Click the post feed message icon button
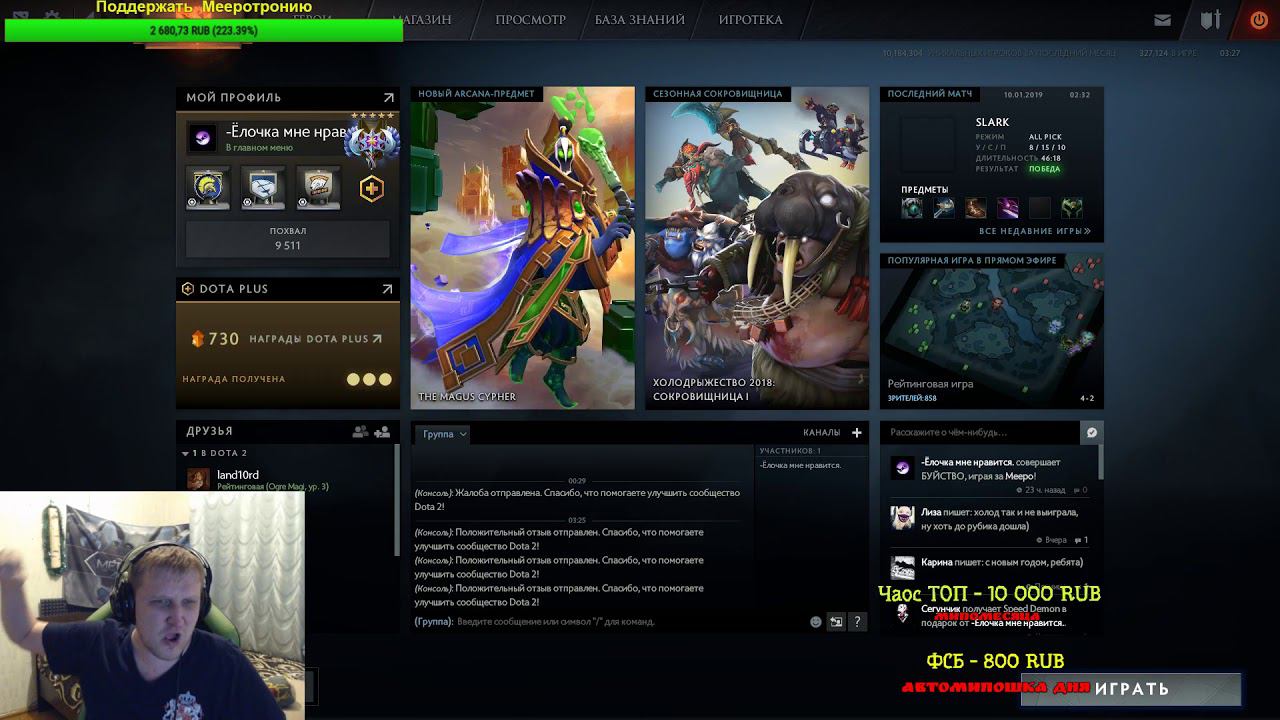 pyautogui.click(x=1092, y=432)
